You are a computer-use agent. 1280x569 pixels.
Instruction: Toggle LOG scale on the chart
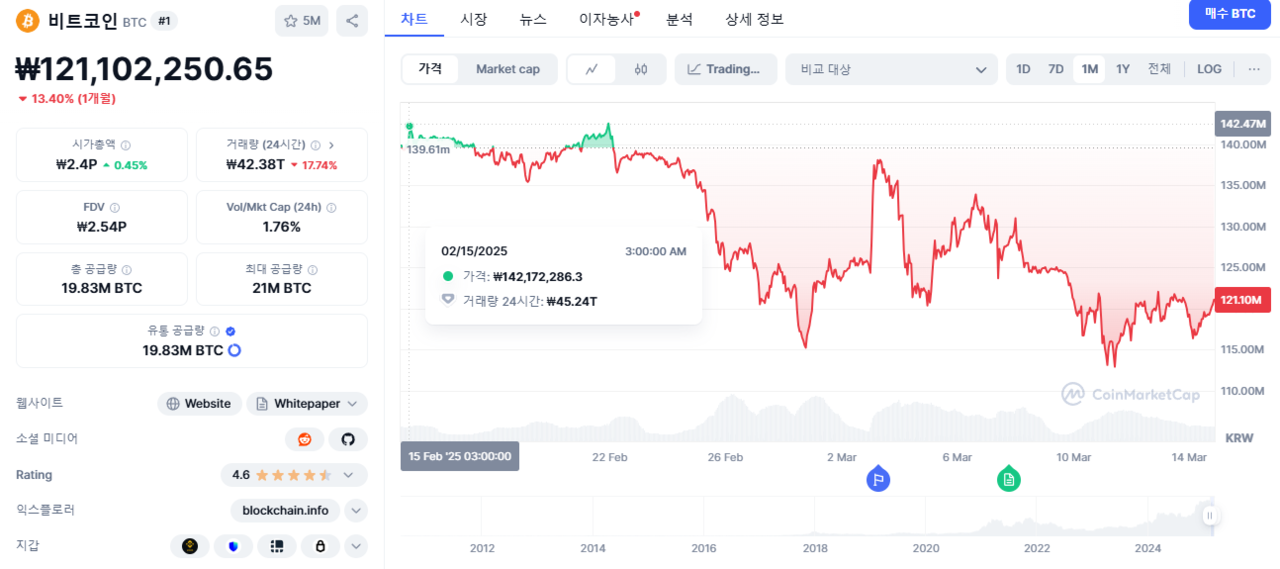(x=1209, y=69)
